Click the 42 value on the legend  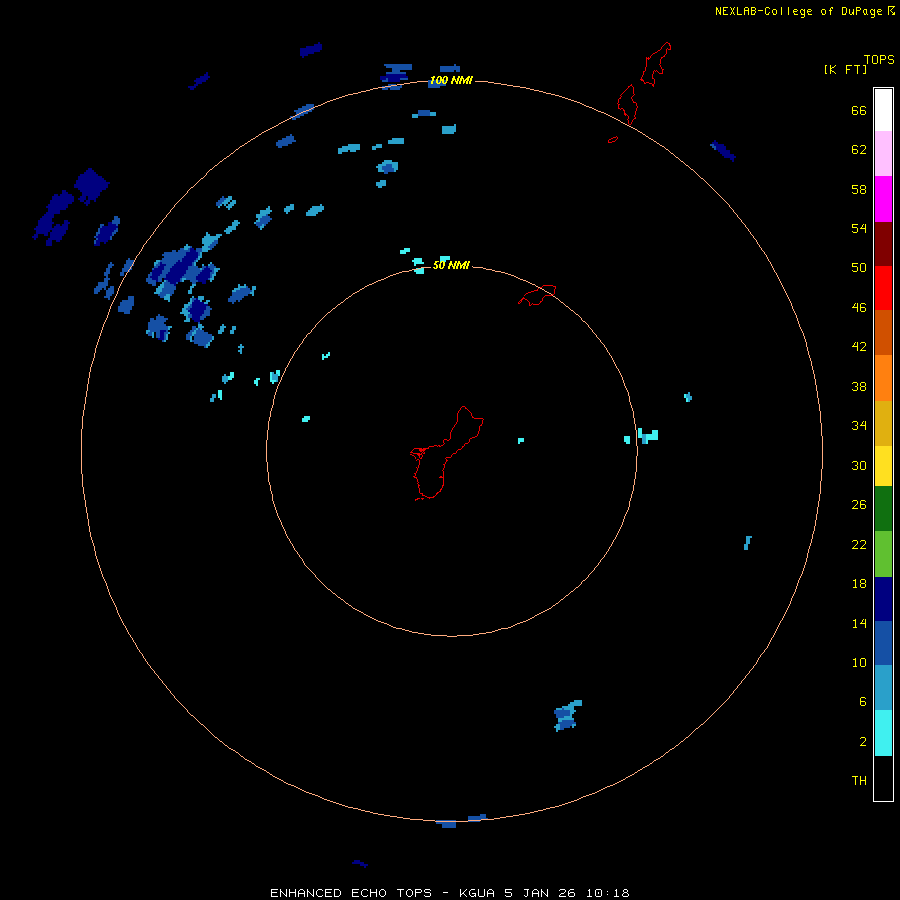point(858,346)
